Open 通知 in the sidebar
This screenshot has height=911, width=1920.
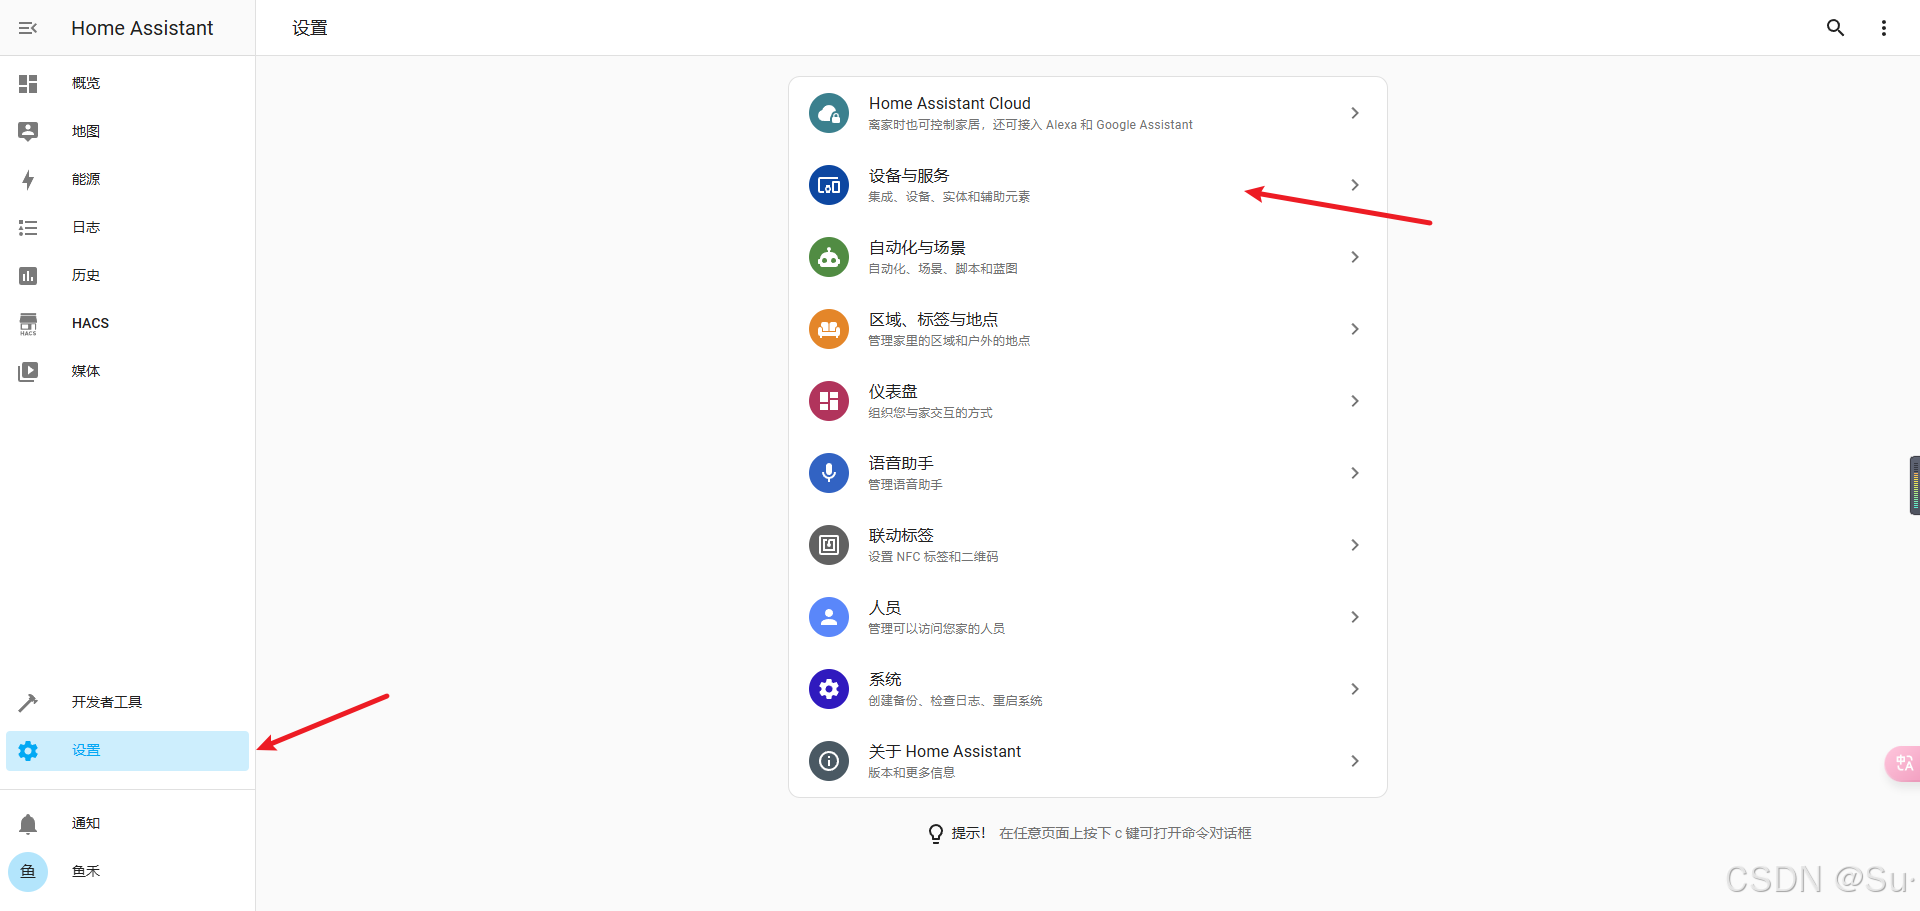(127, 823)
